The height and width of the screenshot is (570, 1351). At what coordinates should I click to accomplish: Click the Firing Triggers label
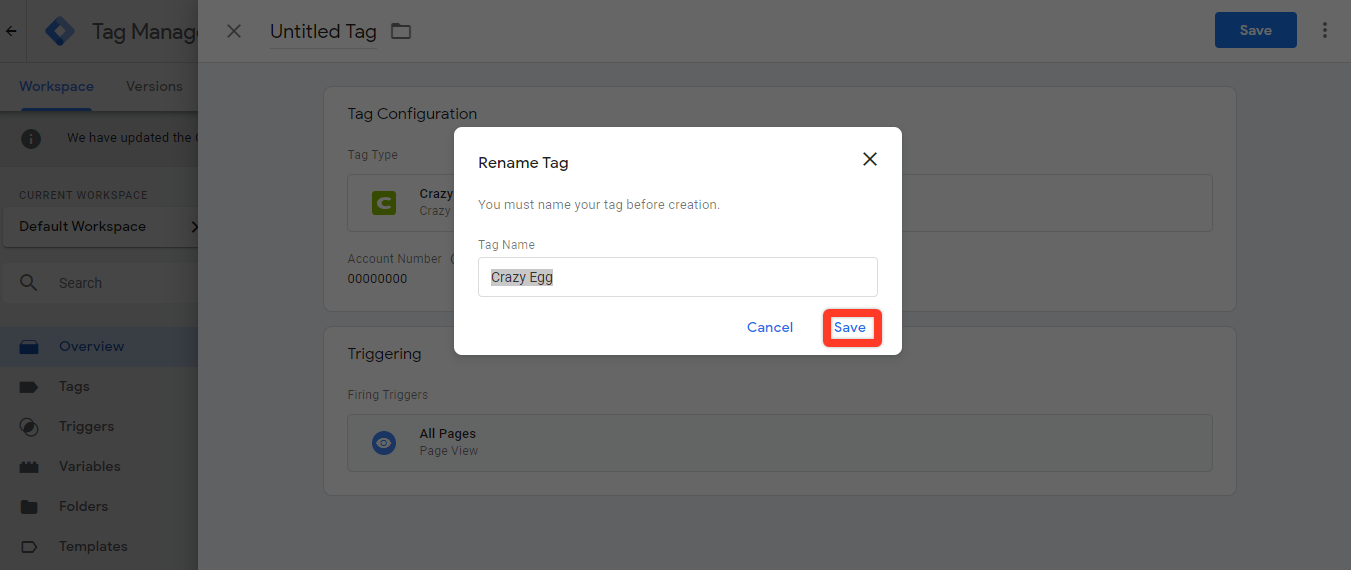[x=387, y=395]
